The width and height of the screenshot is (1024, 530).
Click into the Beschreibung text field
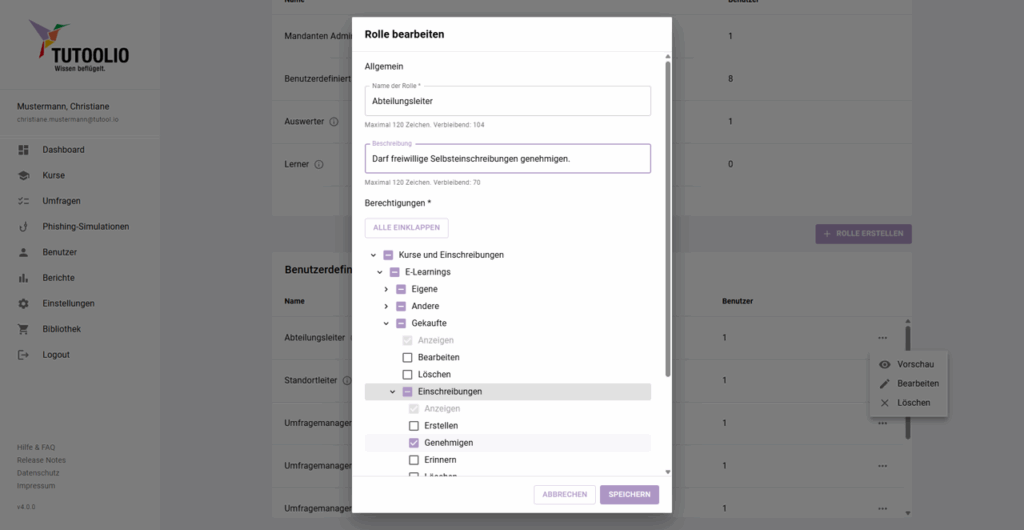pyautogui.click(x=507, y=159)
